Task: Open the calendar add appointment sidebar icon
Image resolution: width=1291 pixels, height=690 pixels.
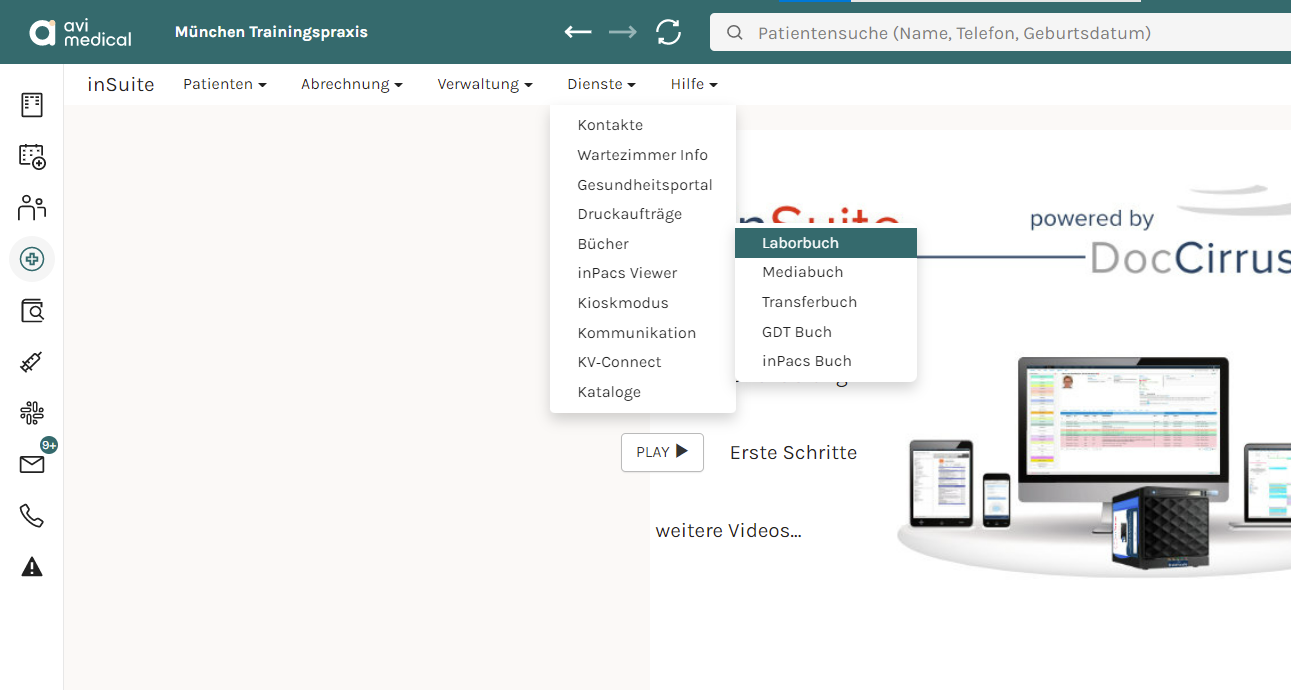Action: [32, 156]
